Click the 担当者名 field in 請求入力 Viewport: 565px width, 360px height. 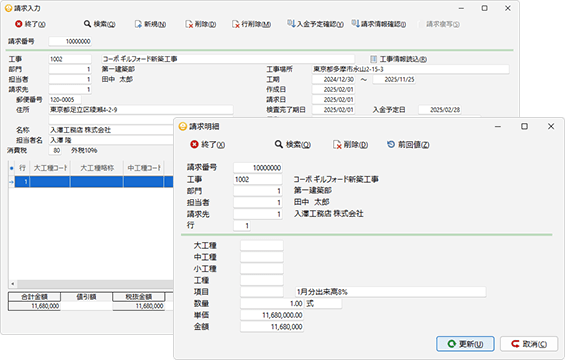[x=111, y=140]
